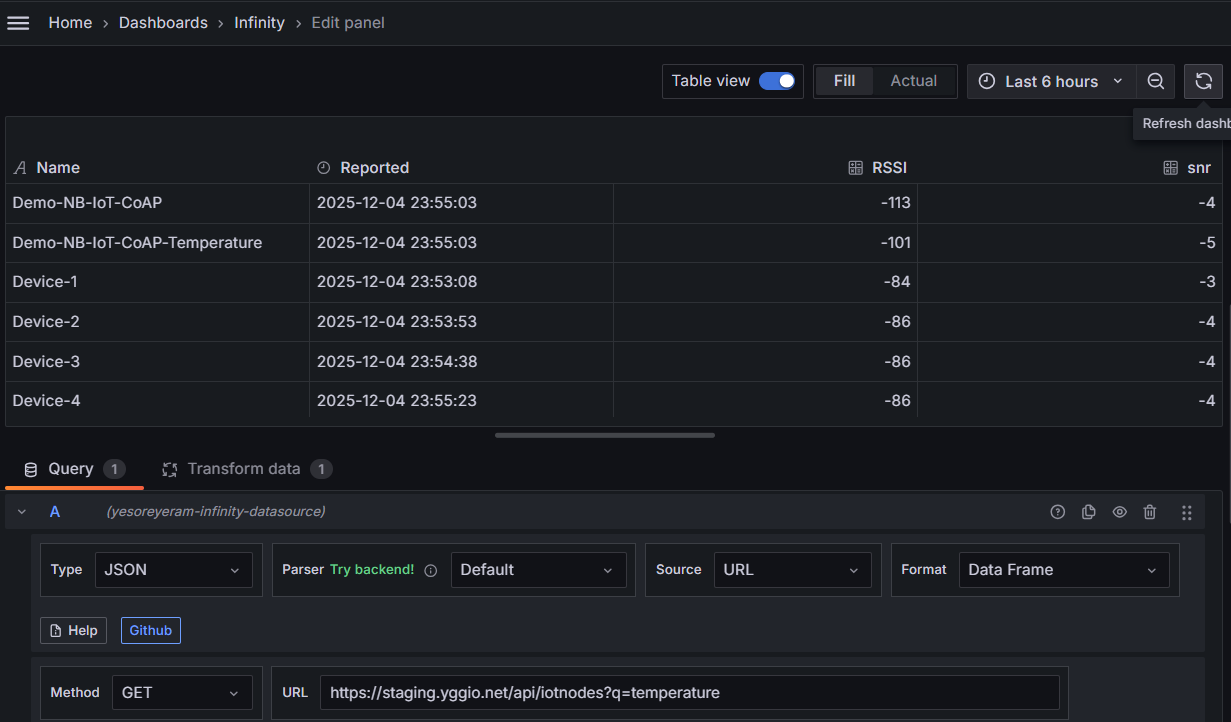This screenshot has height=722, width=1231.
Task: Click the Help button
Action: pos(73,630)
